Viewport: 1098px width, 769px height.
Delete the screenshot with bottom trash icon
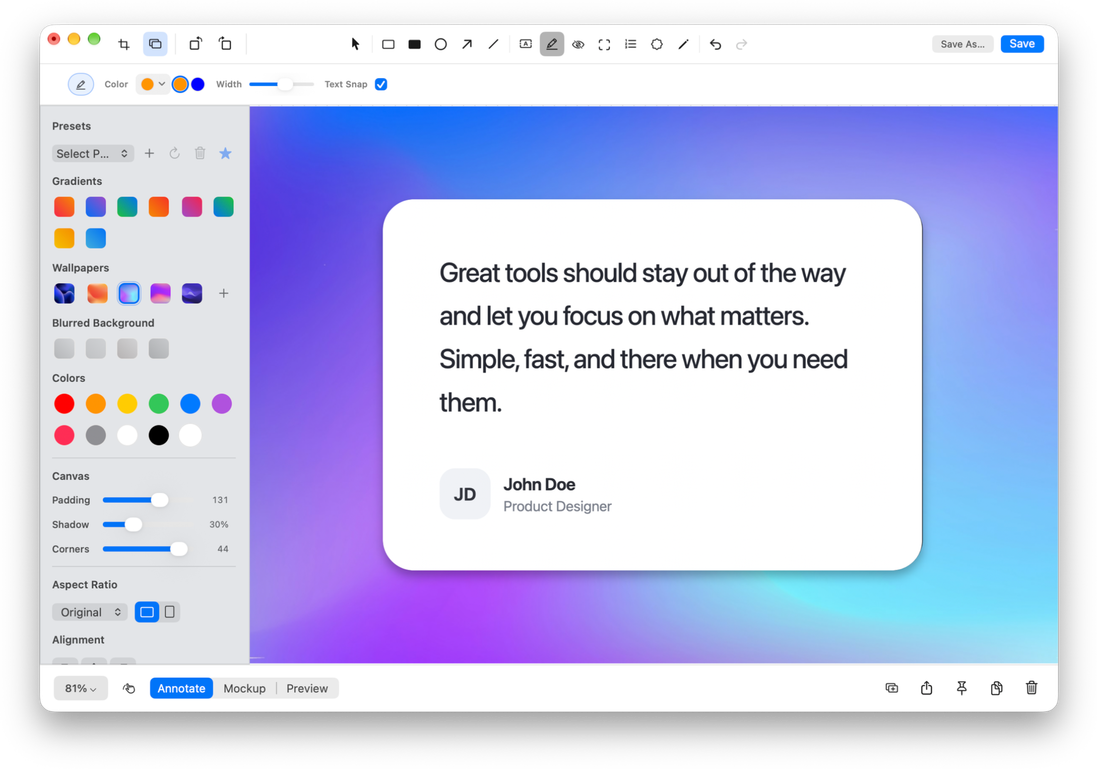point(1031,688)
